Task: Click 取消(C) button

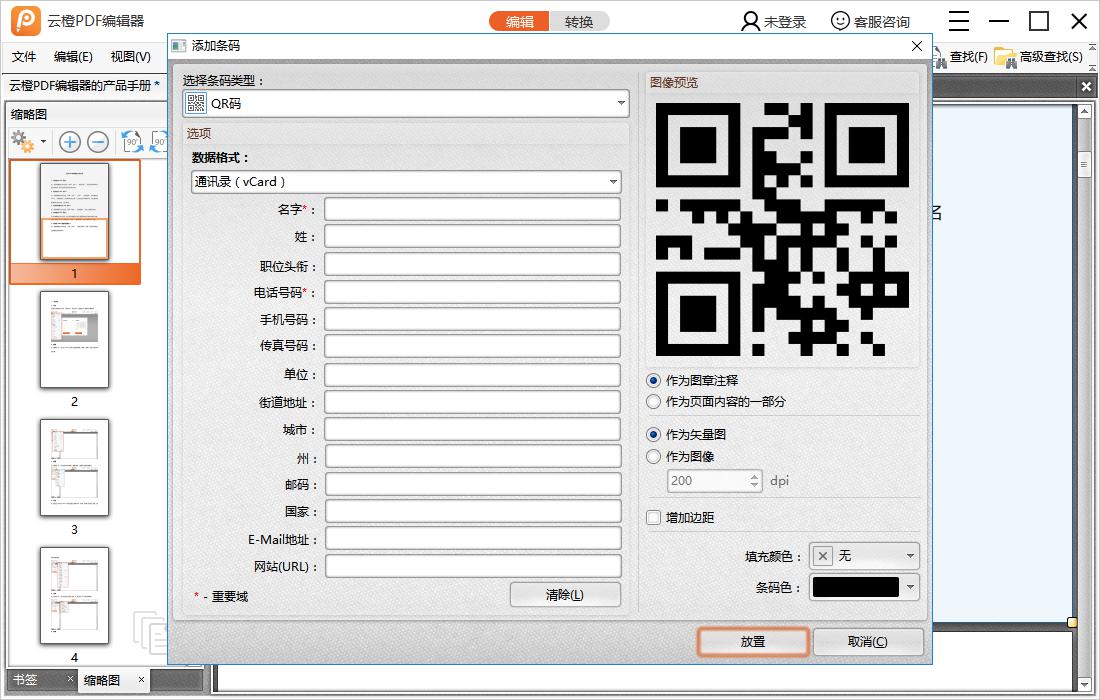Action: 868,641
